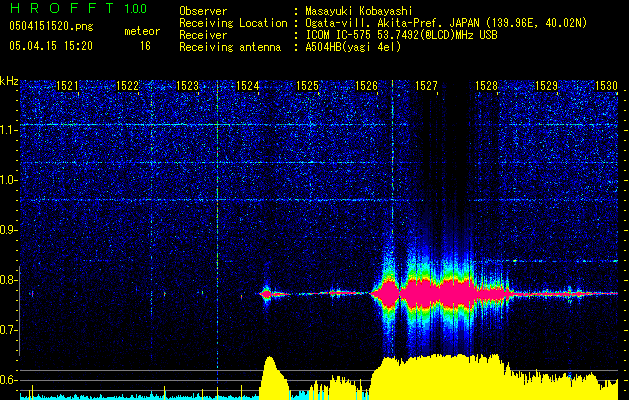The width and height of the screenshot is (629, 400).
Task: Click the 0.9 kHz axis label
Action: point(8,230)
